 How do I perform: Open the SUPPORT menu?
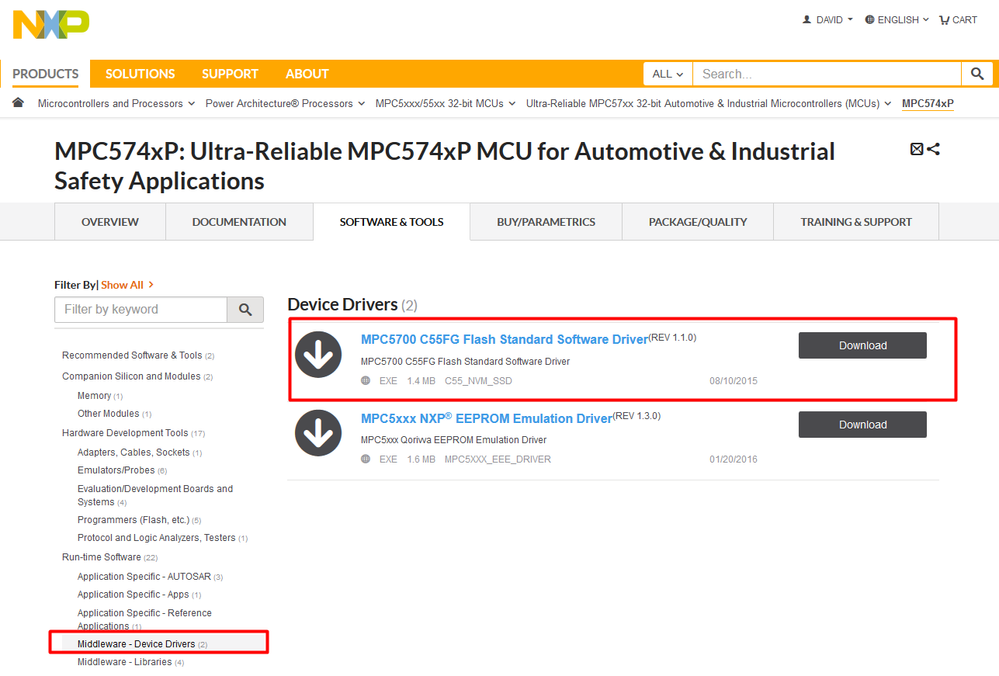coord(230,74)
